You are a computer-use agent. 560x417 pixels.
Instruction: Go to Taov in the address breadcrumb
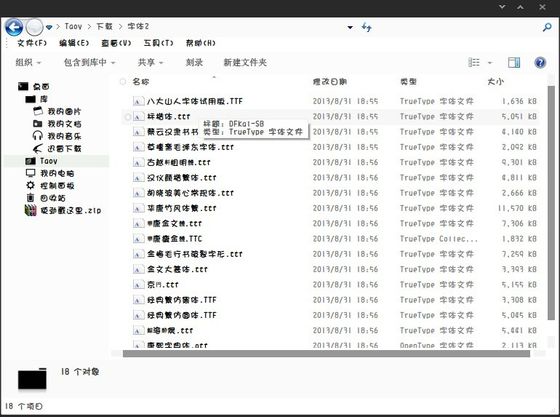click(x=74, y=27)
